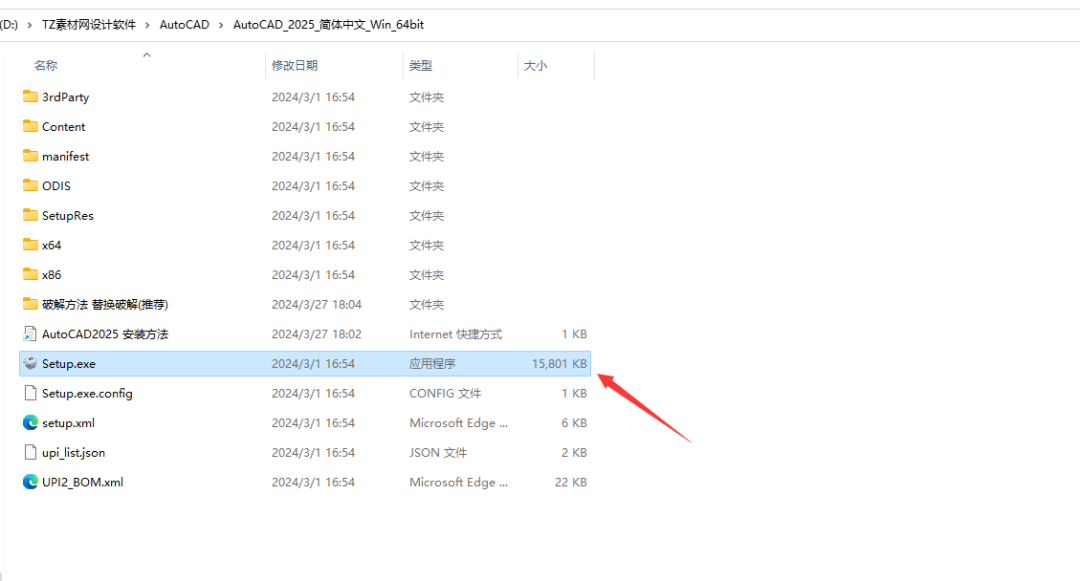The width and height of the screenshot is (1080, 581).
Task: Click the 2024/3/27 18:02 modified date
Action: pos(316,334)
